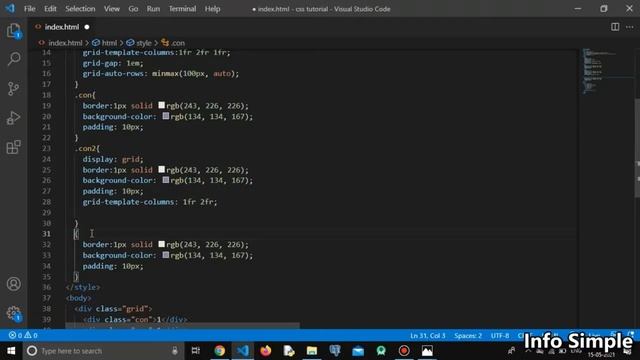
Task: Open color picker swatch on line 33
Action: click(166, 255)
